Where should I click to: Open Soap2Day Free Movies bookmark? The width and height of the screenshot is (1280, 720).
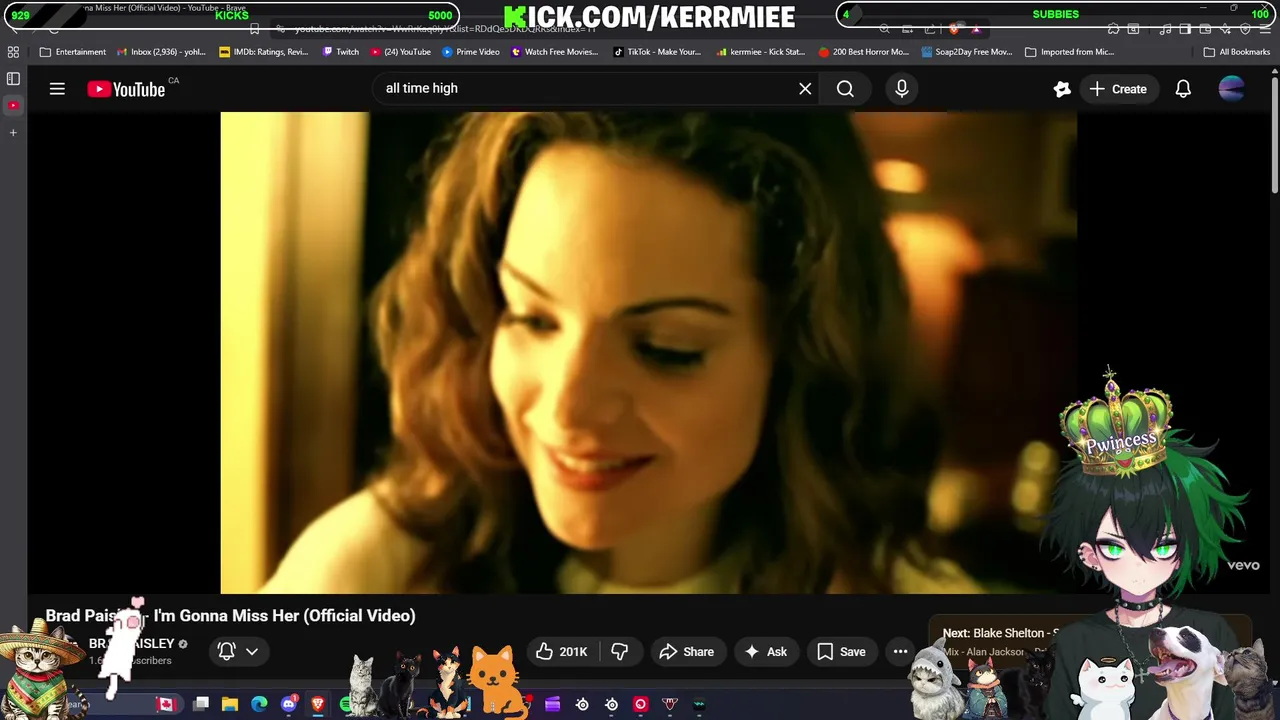967,52
